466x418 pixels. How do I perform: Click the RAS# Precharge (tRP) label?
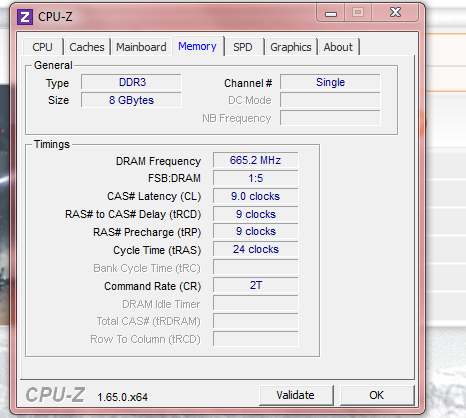pyautogui.click(x=147, y=232)
